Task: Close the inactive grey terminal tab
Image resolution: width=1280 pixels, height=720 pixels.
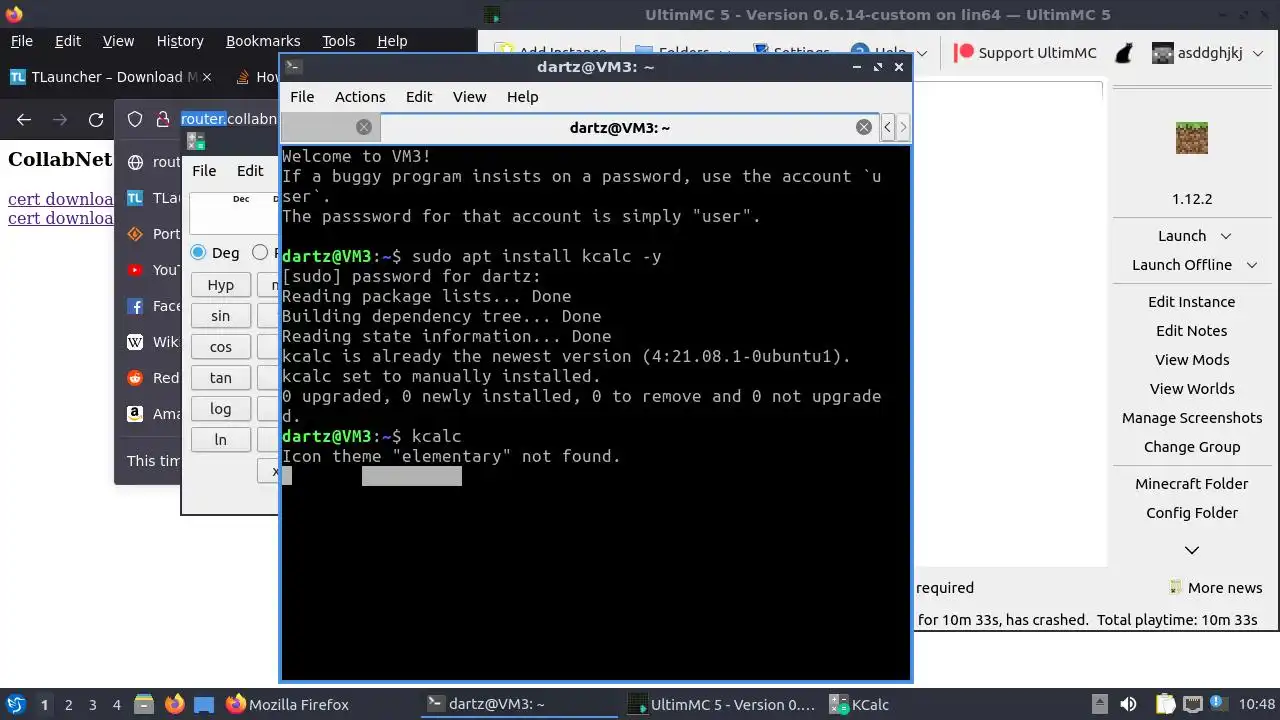Action: (364, 127)
